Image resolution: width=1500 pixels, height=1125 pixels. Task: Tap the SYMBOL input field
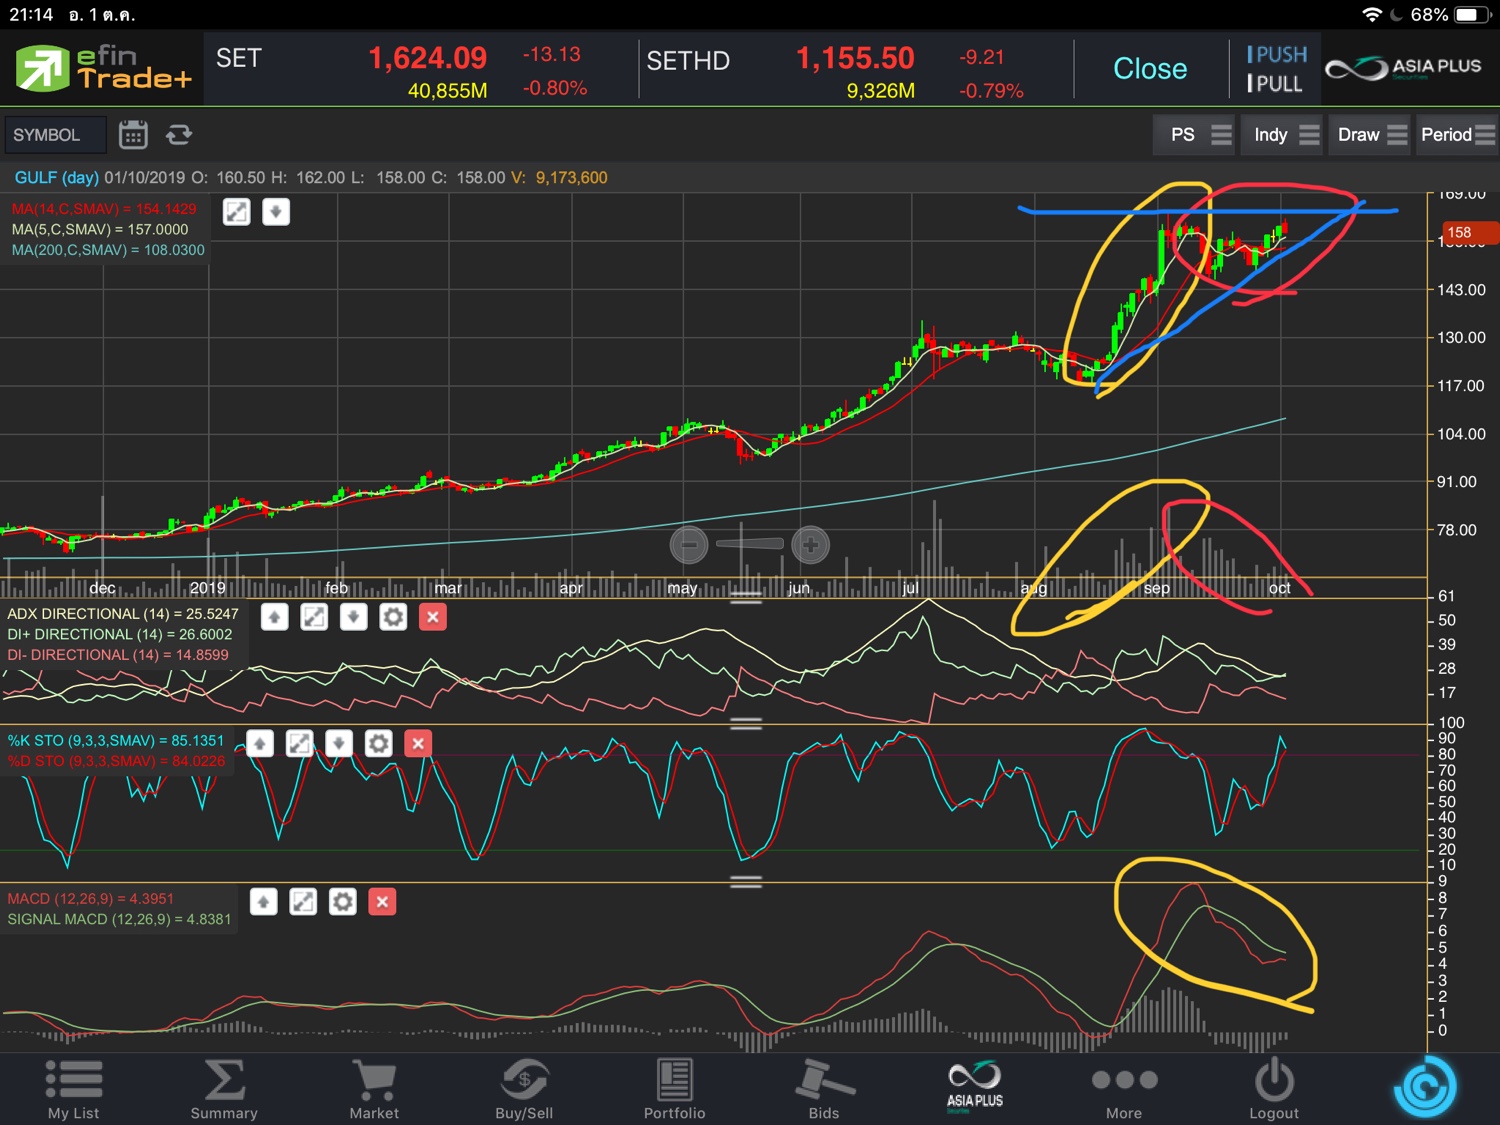[x=55, y=135]
